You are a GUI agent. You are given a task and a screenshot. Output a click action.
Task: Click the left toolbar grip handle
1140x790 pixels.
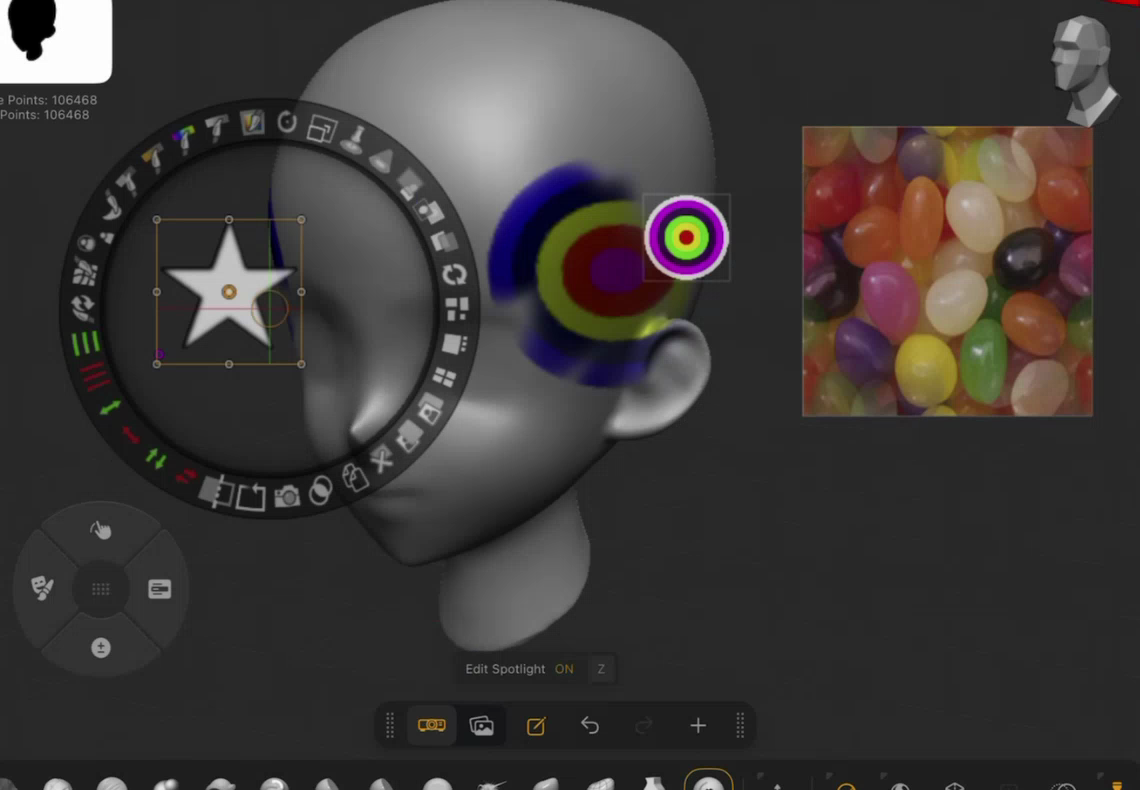390,725
